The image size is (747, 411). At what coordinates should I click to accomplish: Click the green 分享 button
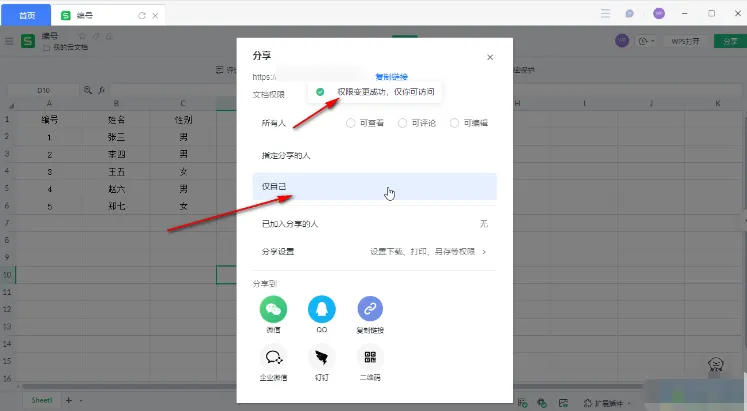coord(730,41)
